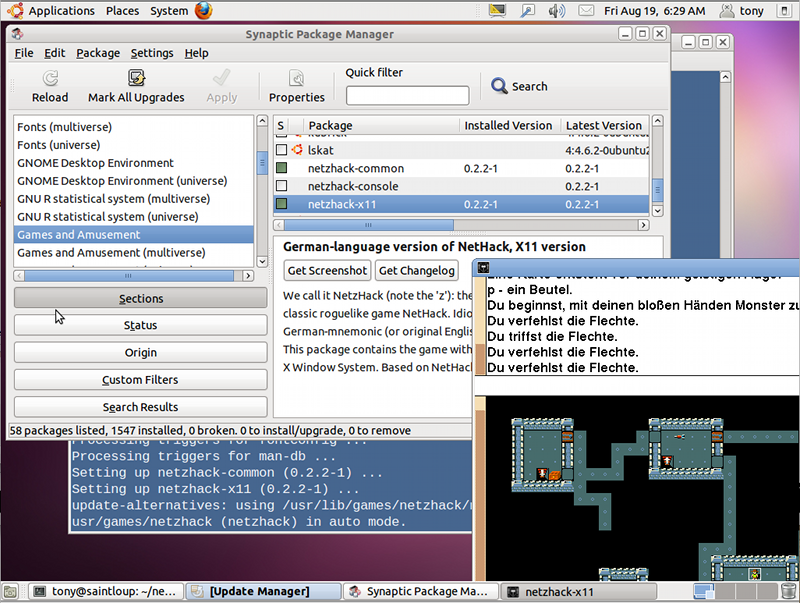Switch to Status filter view

pos(140,325)
